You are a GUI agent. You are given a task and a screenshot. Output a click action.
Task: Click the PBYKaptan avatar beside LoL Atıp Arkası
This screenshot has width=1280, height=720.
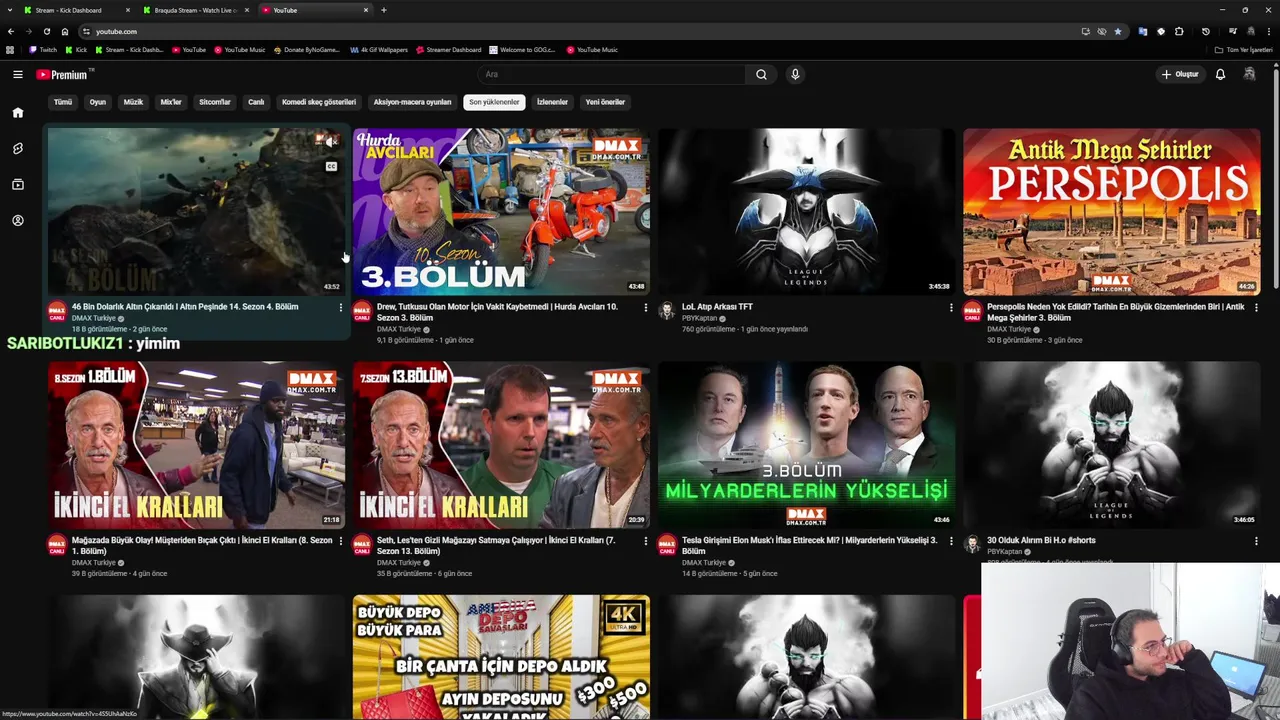[667, 311]
